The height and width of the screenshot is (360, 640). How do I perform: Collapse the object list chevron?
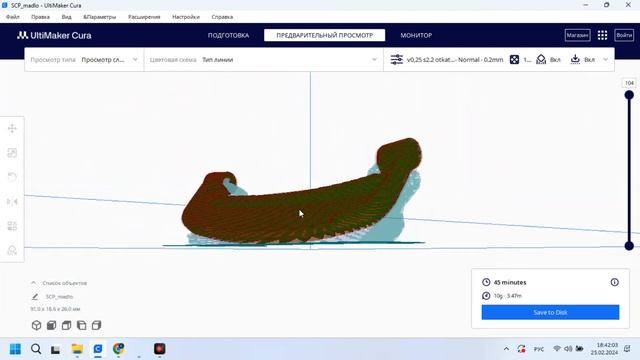(33, 282)
